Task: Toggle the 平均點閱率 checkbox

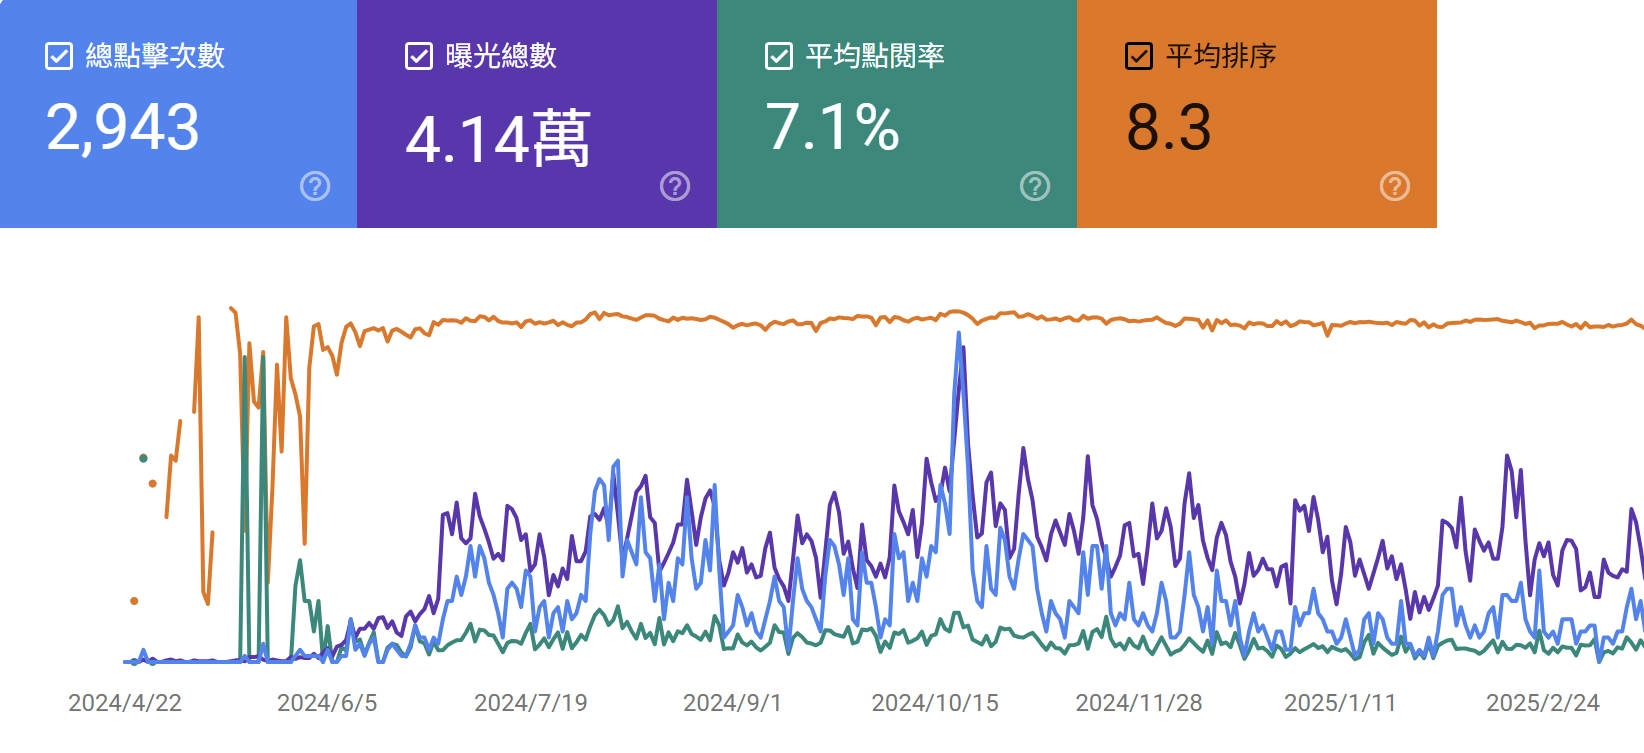Action: click(x=779, y=56)
